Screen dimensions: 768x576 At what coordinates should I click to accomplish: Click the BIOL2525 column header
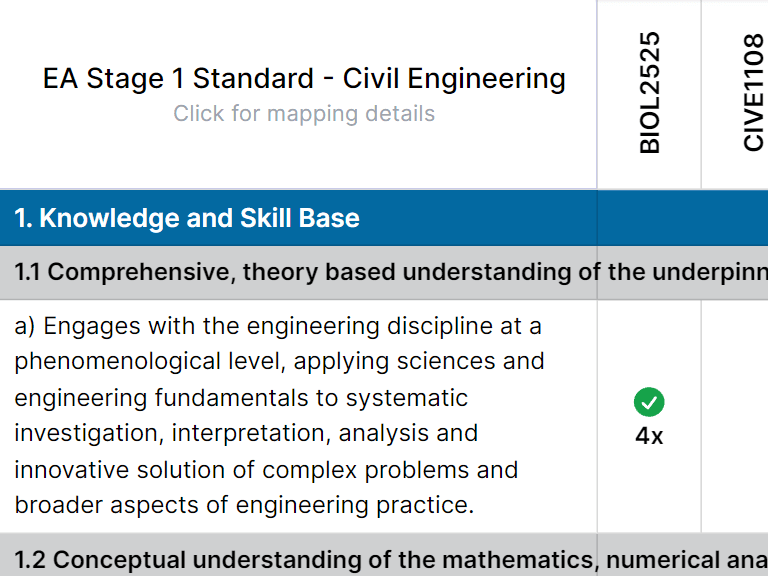(650, 93)
